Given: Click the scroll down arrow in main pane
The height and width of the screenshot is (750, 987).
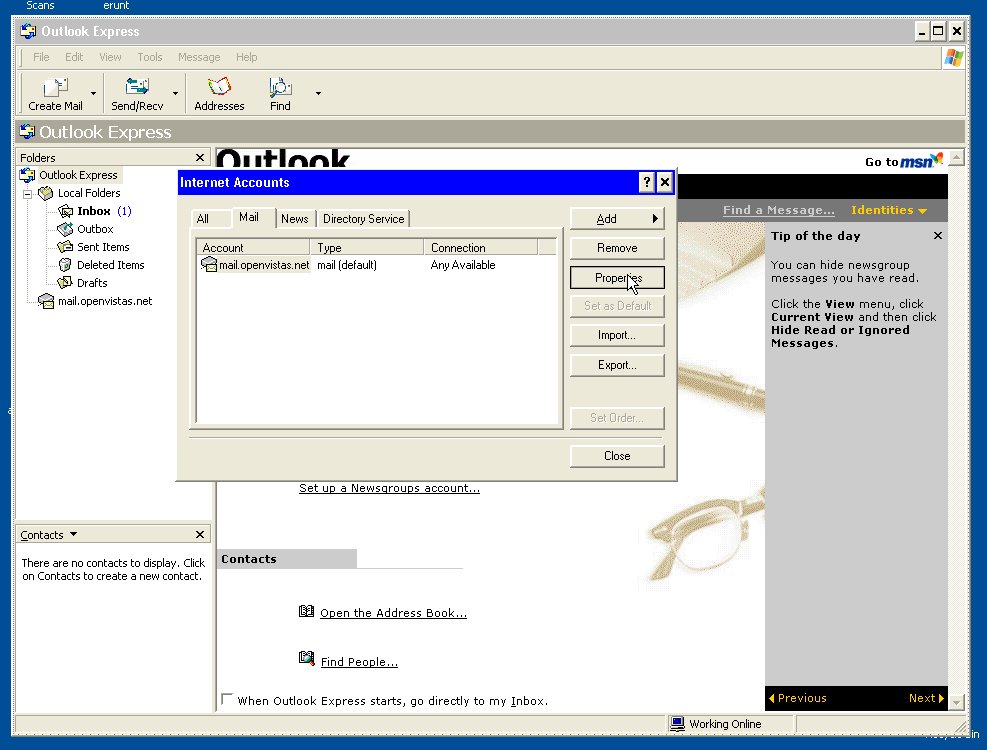Looking at the screenshot, I should [957, 702].
